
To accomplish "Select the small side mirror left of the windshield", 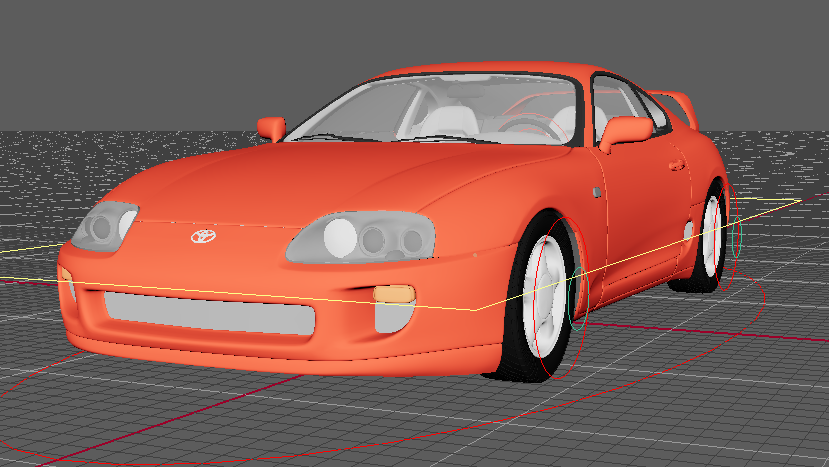I will point(271,128).
